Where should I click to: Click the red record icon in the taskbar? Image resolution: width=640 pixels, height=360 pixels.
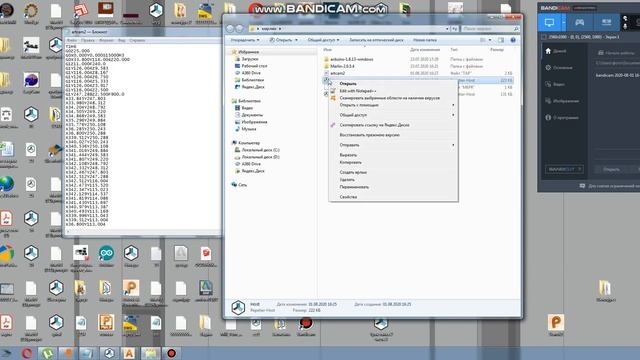pos(171,353)
